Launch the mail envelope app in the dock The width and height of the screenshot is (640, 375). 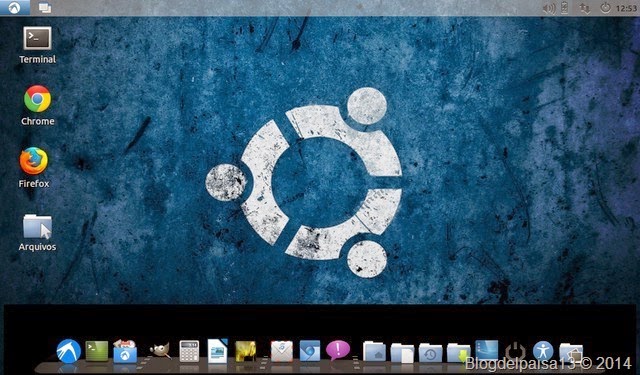282,351
